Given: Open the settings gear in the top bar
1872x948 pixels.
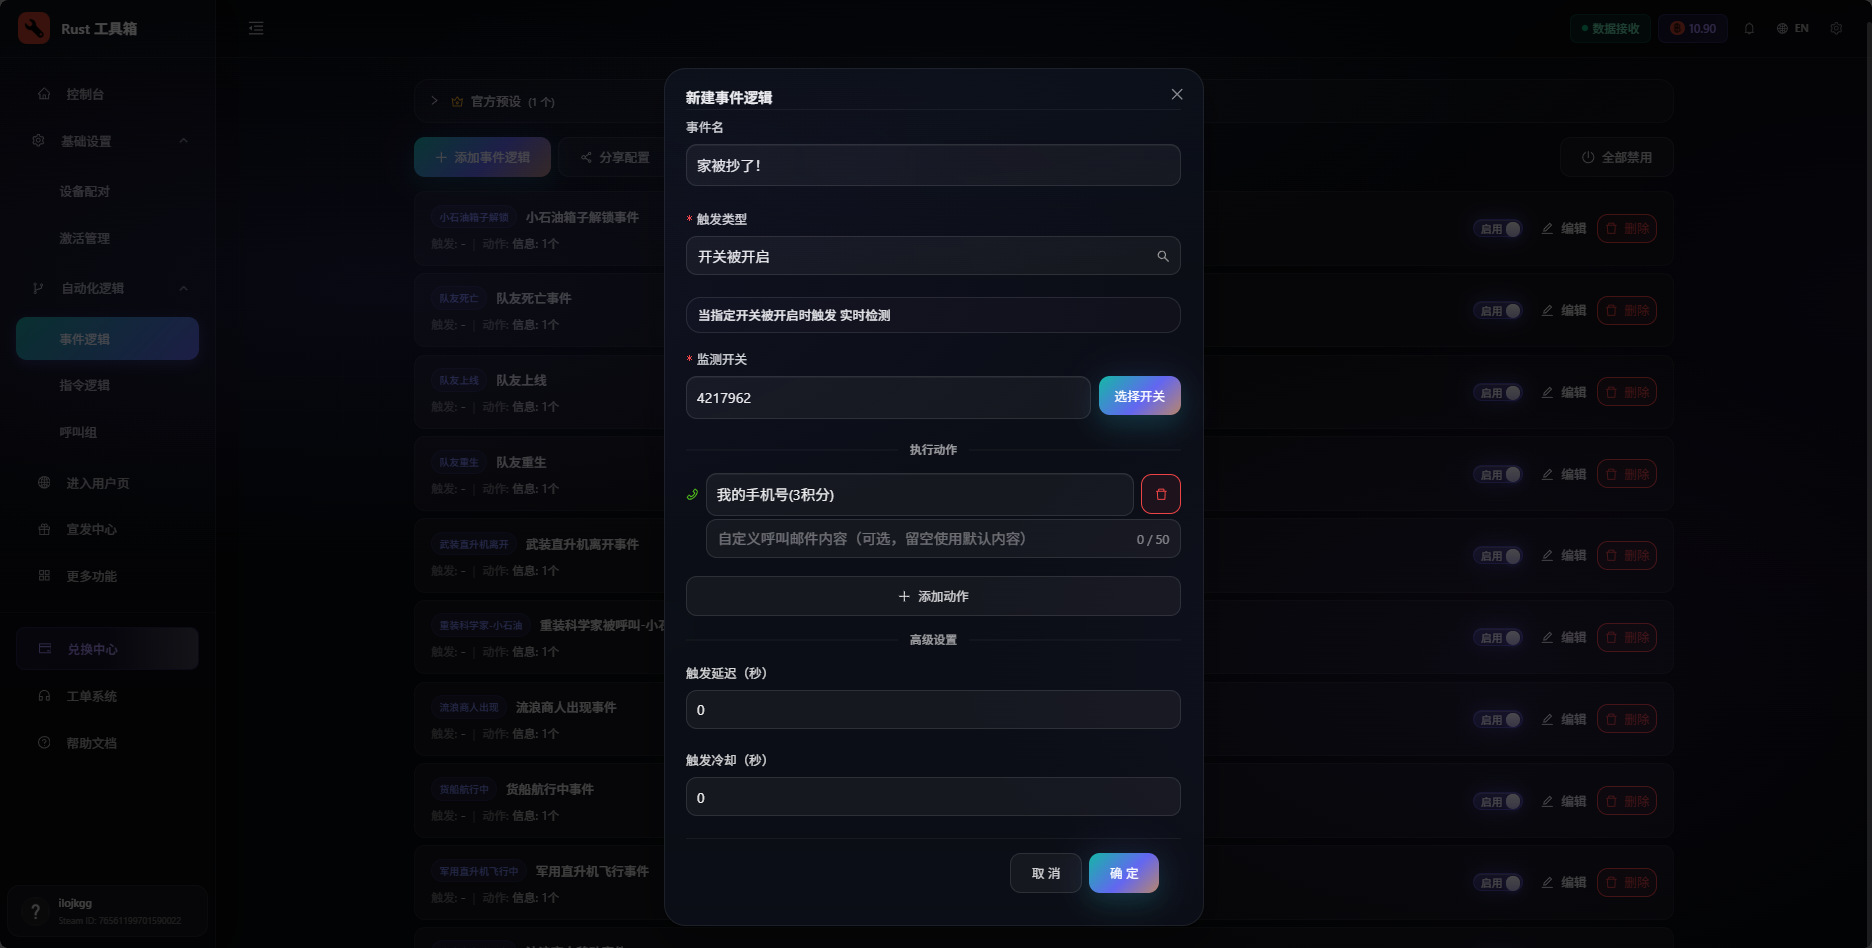Looking at the screenshot, I should (1836, 28).
